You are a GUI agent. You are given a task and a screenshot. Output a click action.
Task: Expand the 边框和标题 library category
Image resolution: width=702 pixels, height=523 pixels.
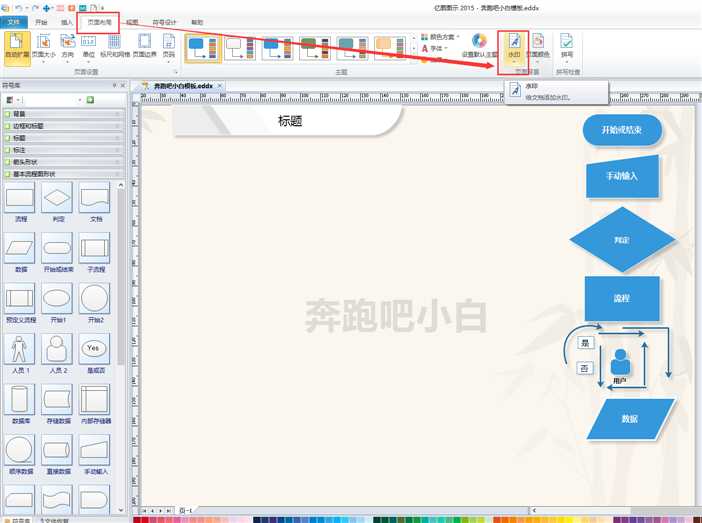tap(64, 126)
